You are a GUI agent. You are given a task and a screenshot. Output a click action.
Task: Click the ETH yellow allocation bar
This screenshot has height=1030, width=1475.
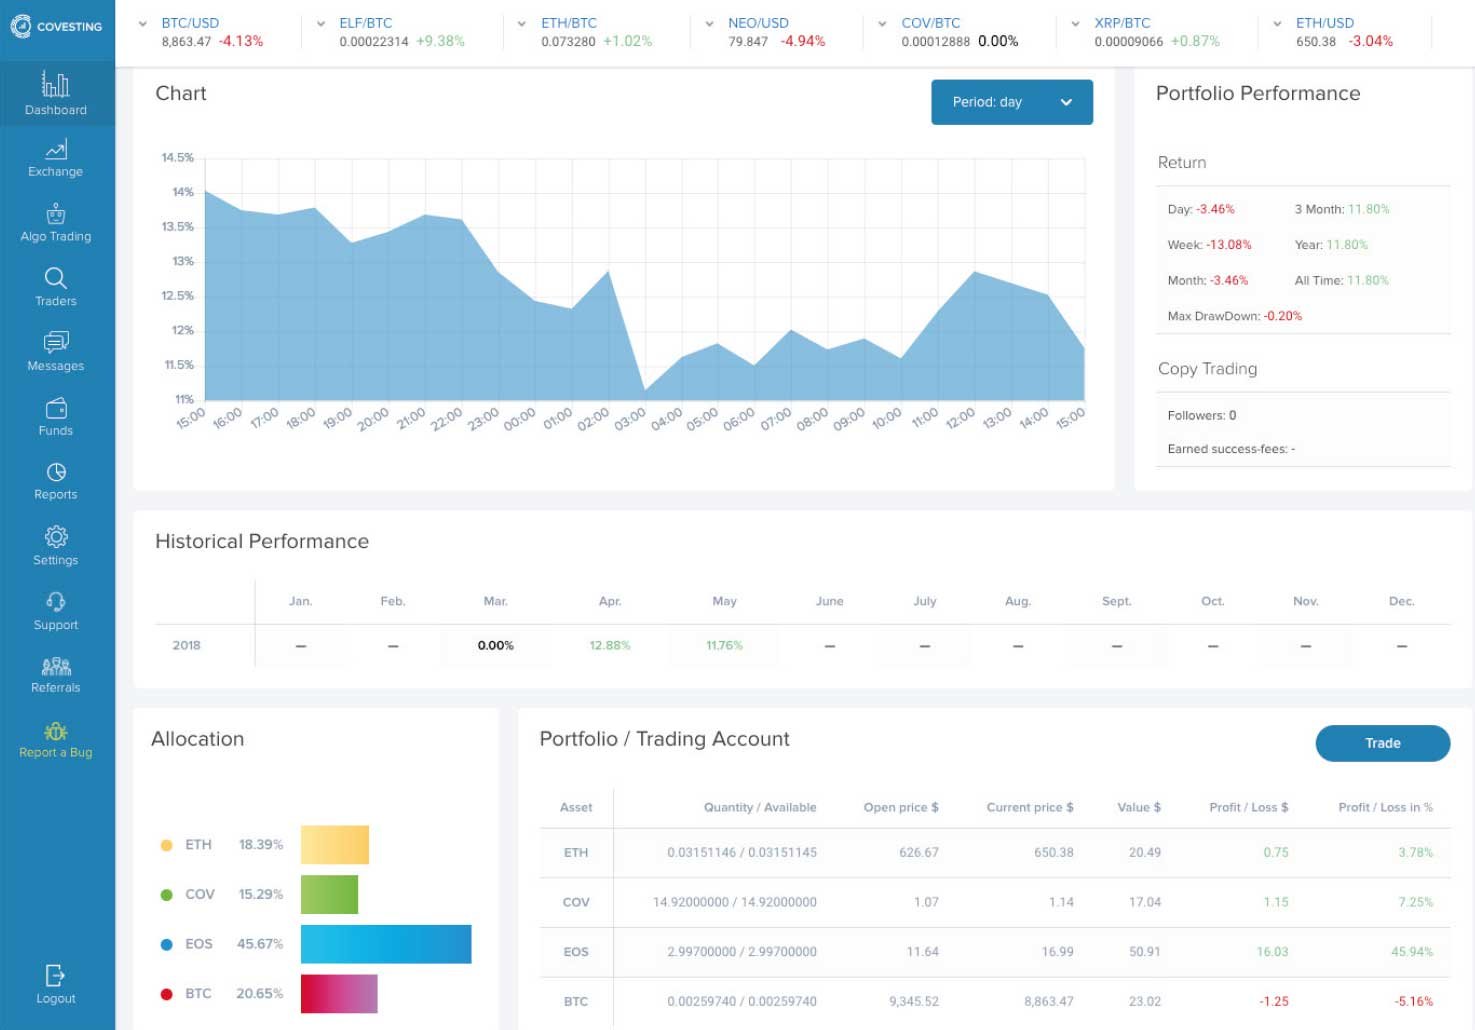pyautogui.click(x=335, y=845)
